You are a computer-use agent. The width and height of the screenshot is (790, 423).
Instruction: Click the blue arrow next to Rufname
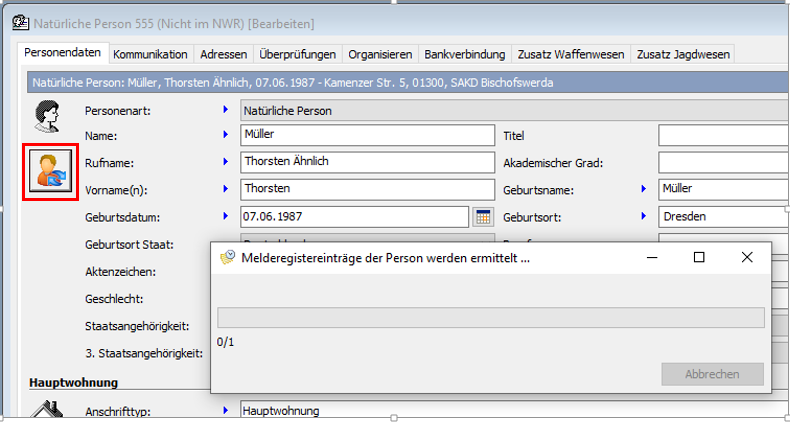226,162
